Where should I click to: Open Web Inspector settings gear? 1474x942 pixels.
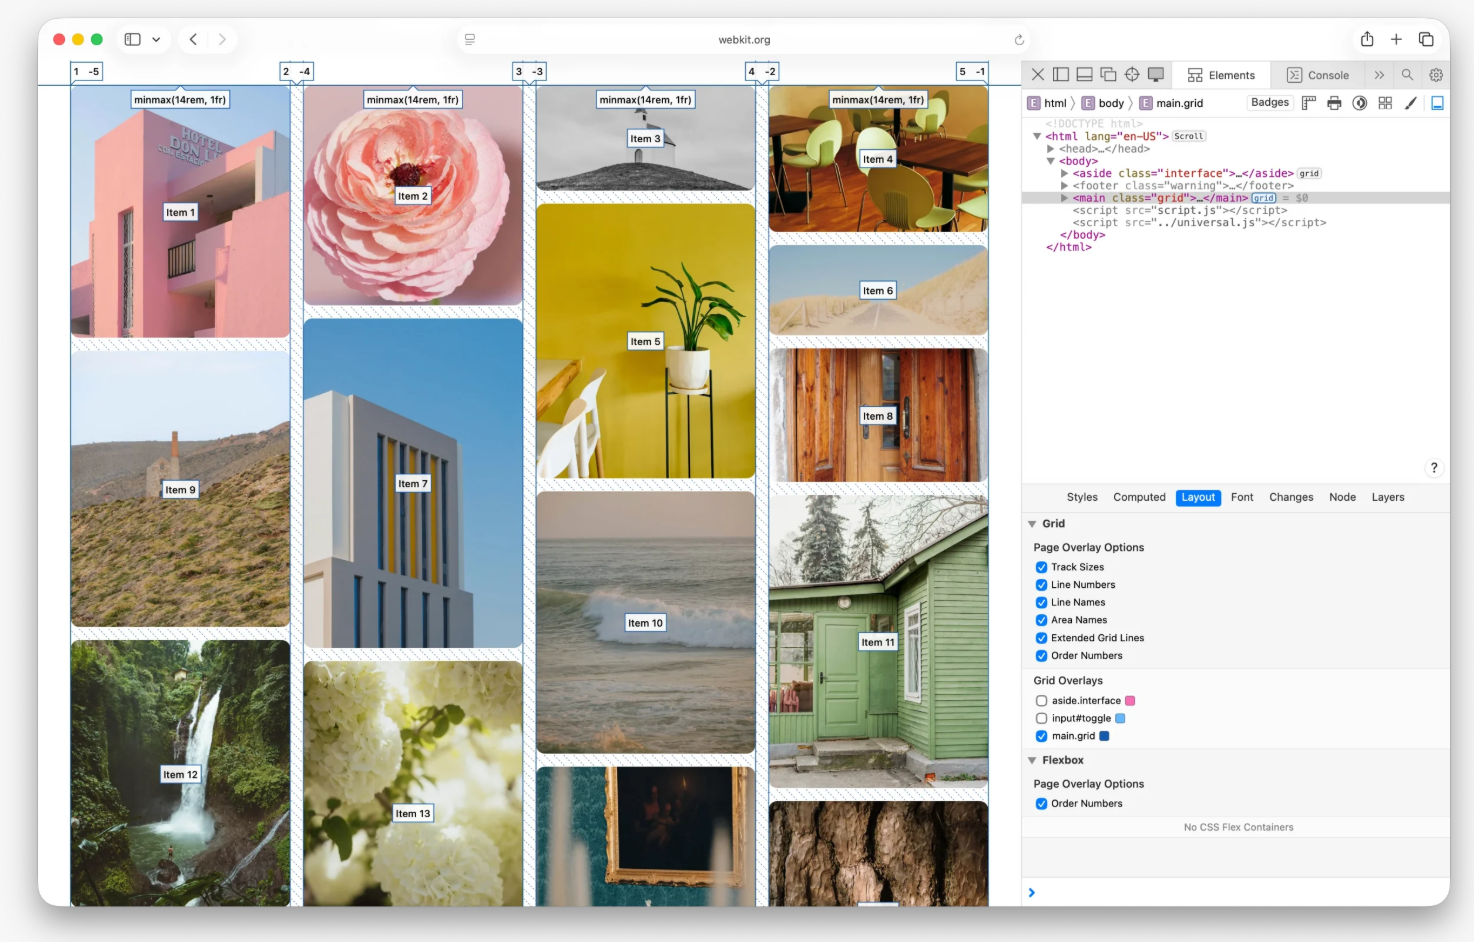point(1436,75)
